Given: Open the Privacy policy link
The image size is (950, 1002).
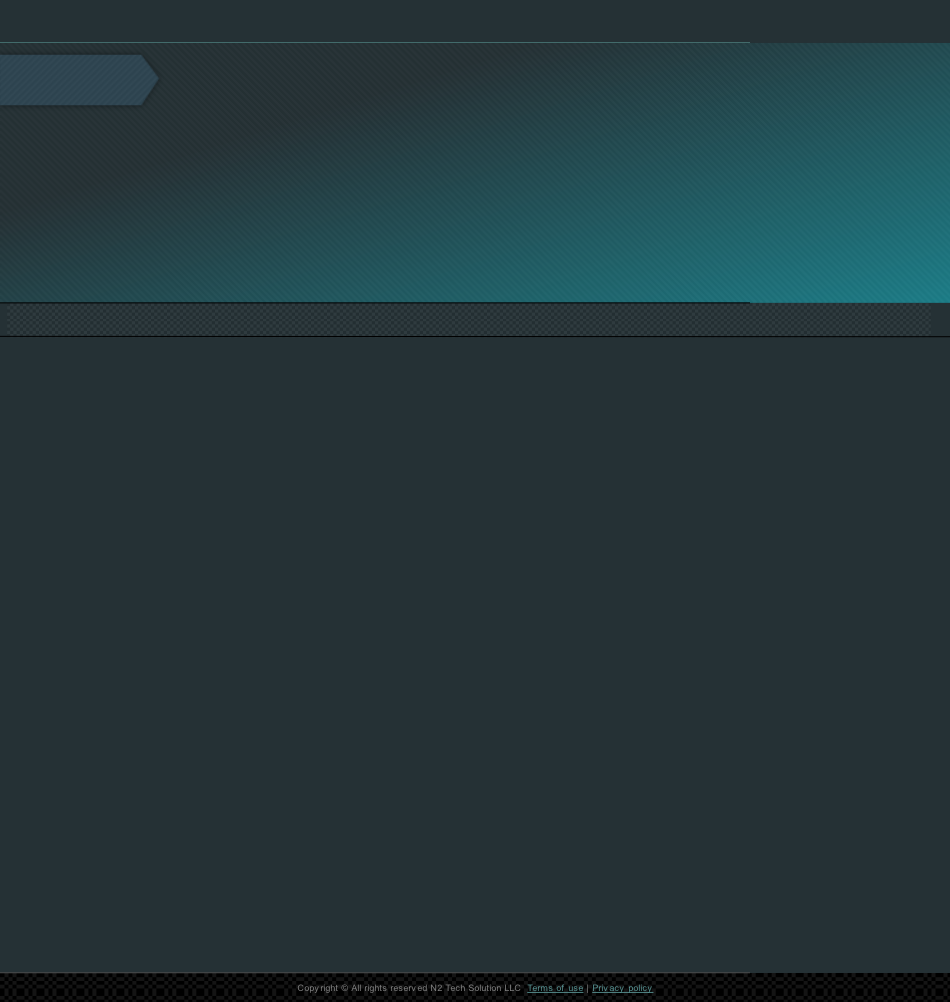Looking at the screenshot, I should [x=622, y=988].
